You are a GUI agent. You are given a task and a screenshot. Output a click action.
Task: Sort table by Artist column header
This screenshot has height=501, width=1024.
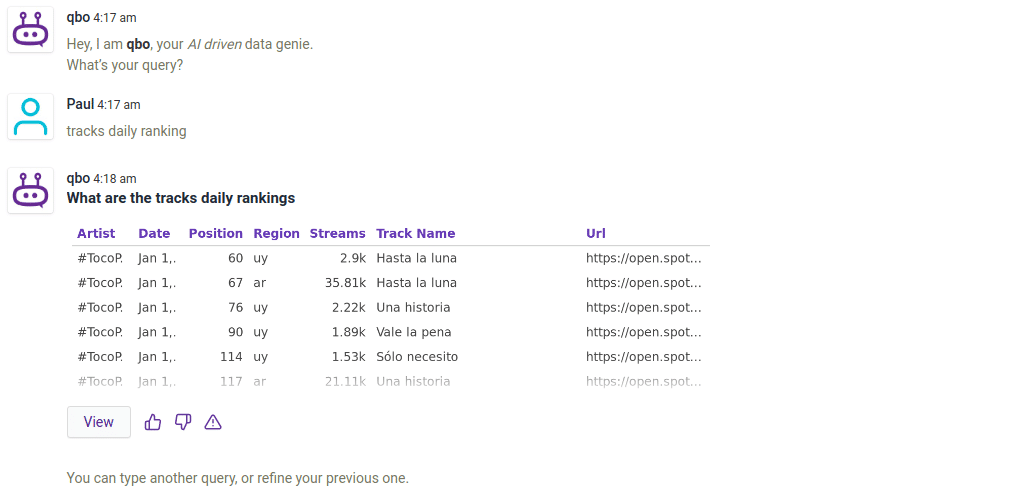[x=96, y=233]
